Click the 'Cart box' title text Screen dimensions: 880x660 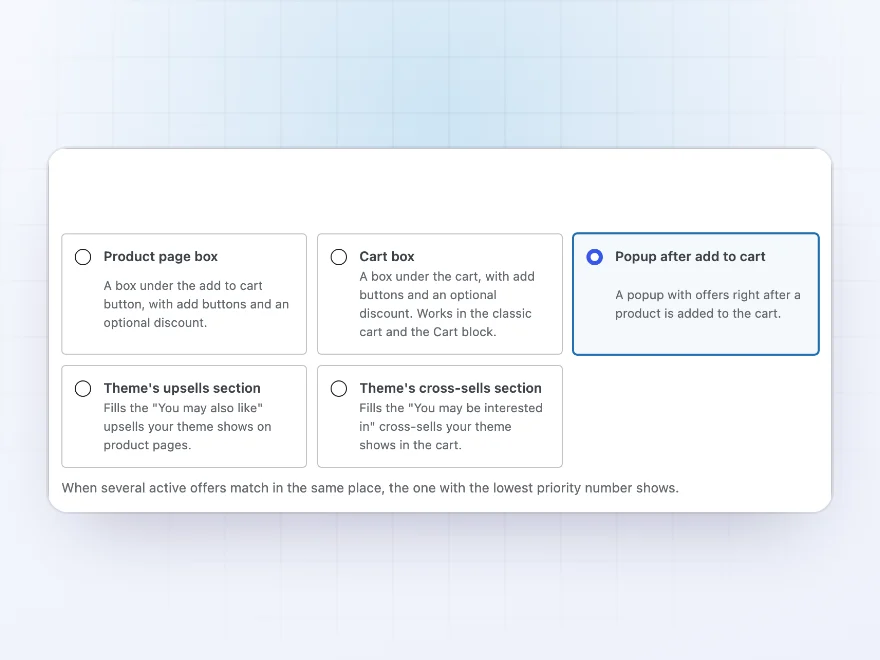pyautogui.click(x=387, y=256)
